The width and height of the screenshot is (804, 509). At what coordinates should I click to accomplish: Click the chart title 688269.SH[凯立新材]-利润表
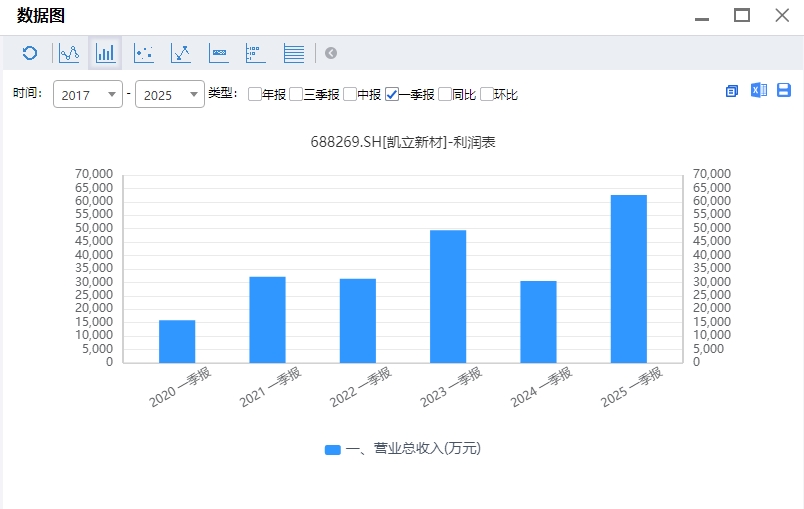[x=403, y=142]
